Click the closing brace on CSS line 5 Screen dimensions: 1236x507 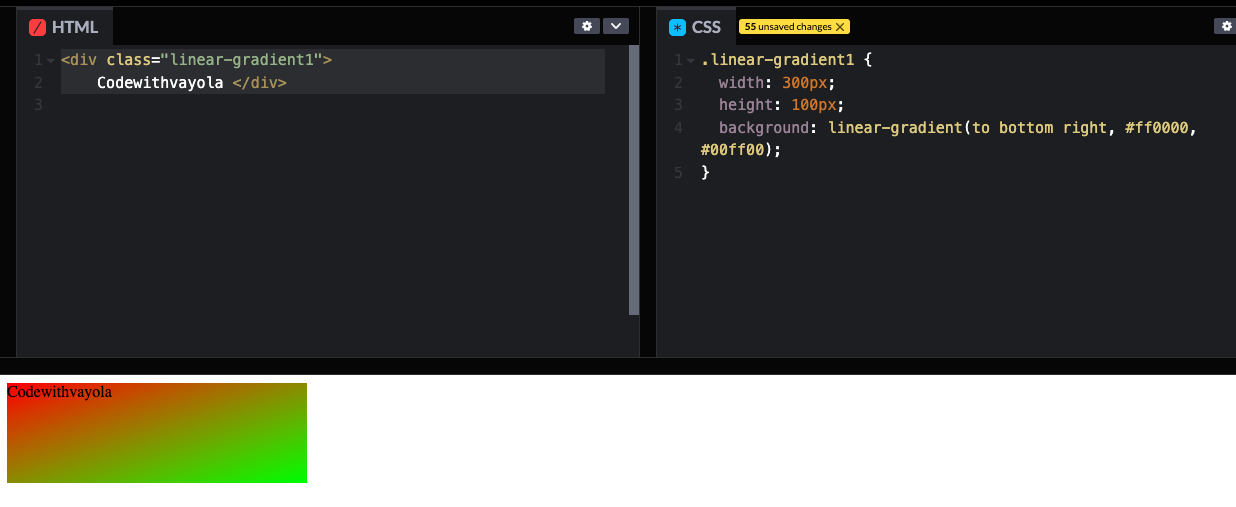tap(705, 173)
